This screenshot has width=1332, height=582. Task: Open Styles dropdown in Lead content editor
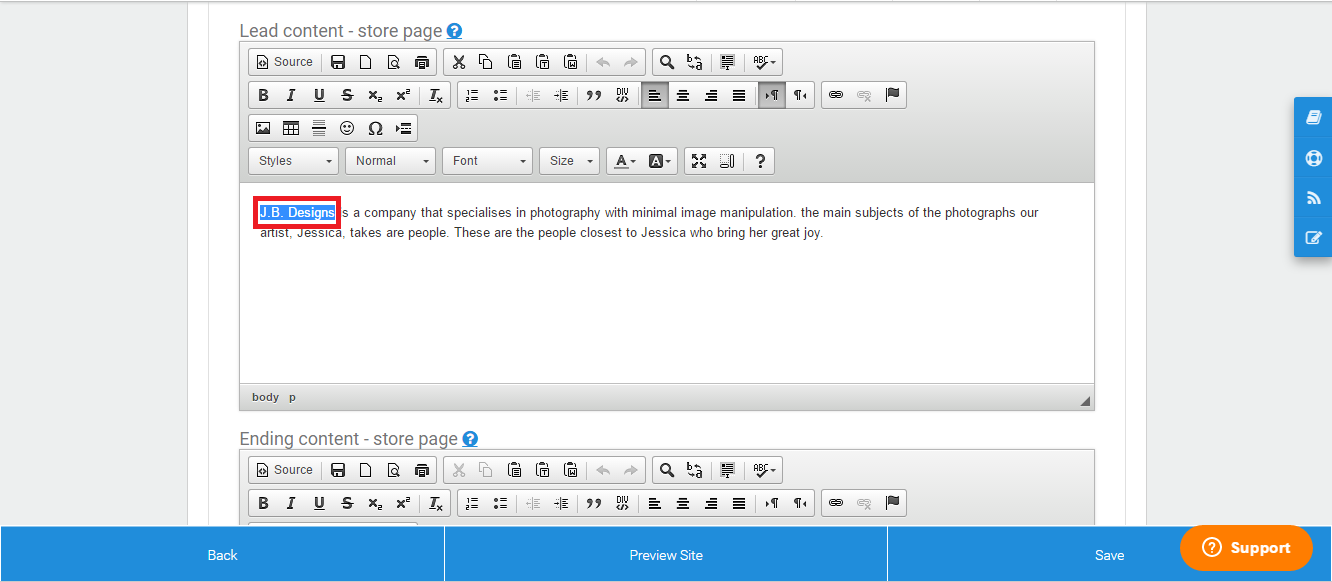tap(294, 161)
